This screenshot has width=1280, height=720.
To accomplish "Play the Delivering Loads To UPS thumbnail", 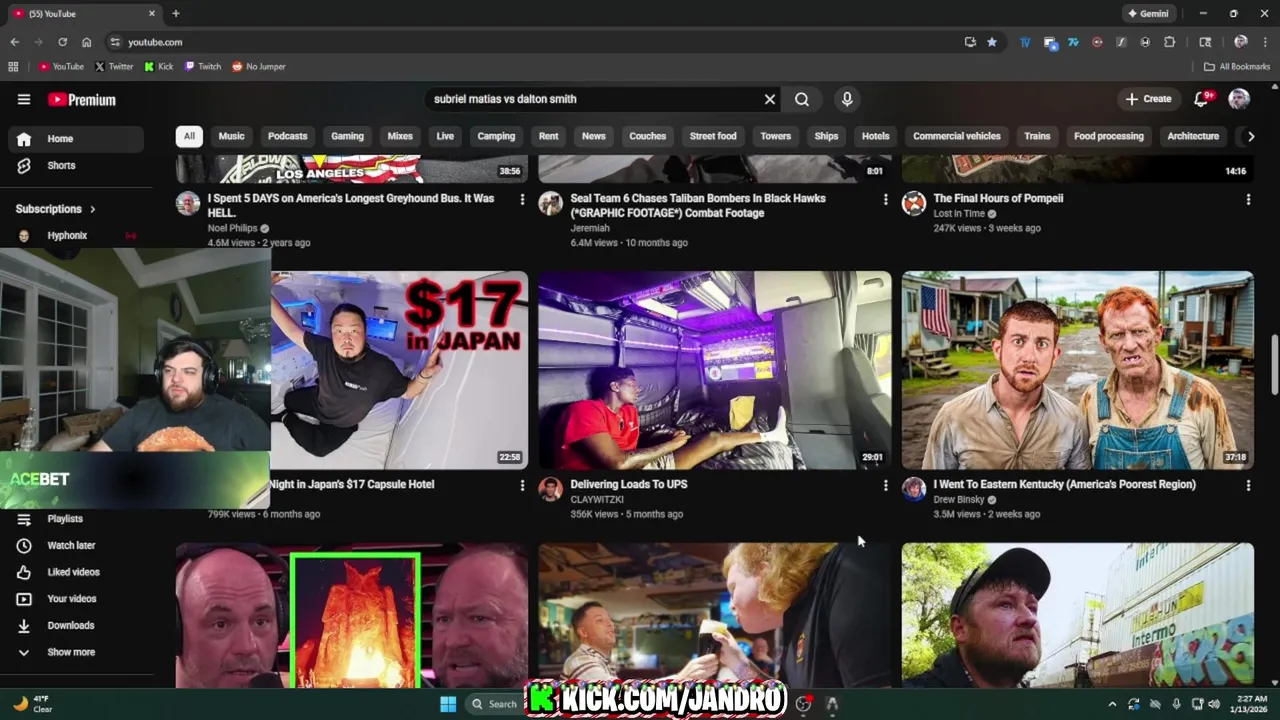I will pos(715,370).
